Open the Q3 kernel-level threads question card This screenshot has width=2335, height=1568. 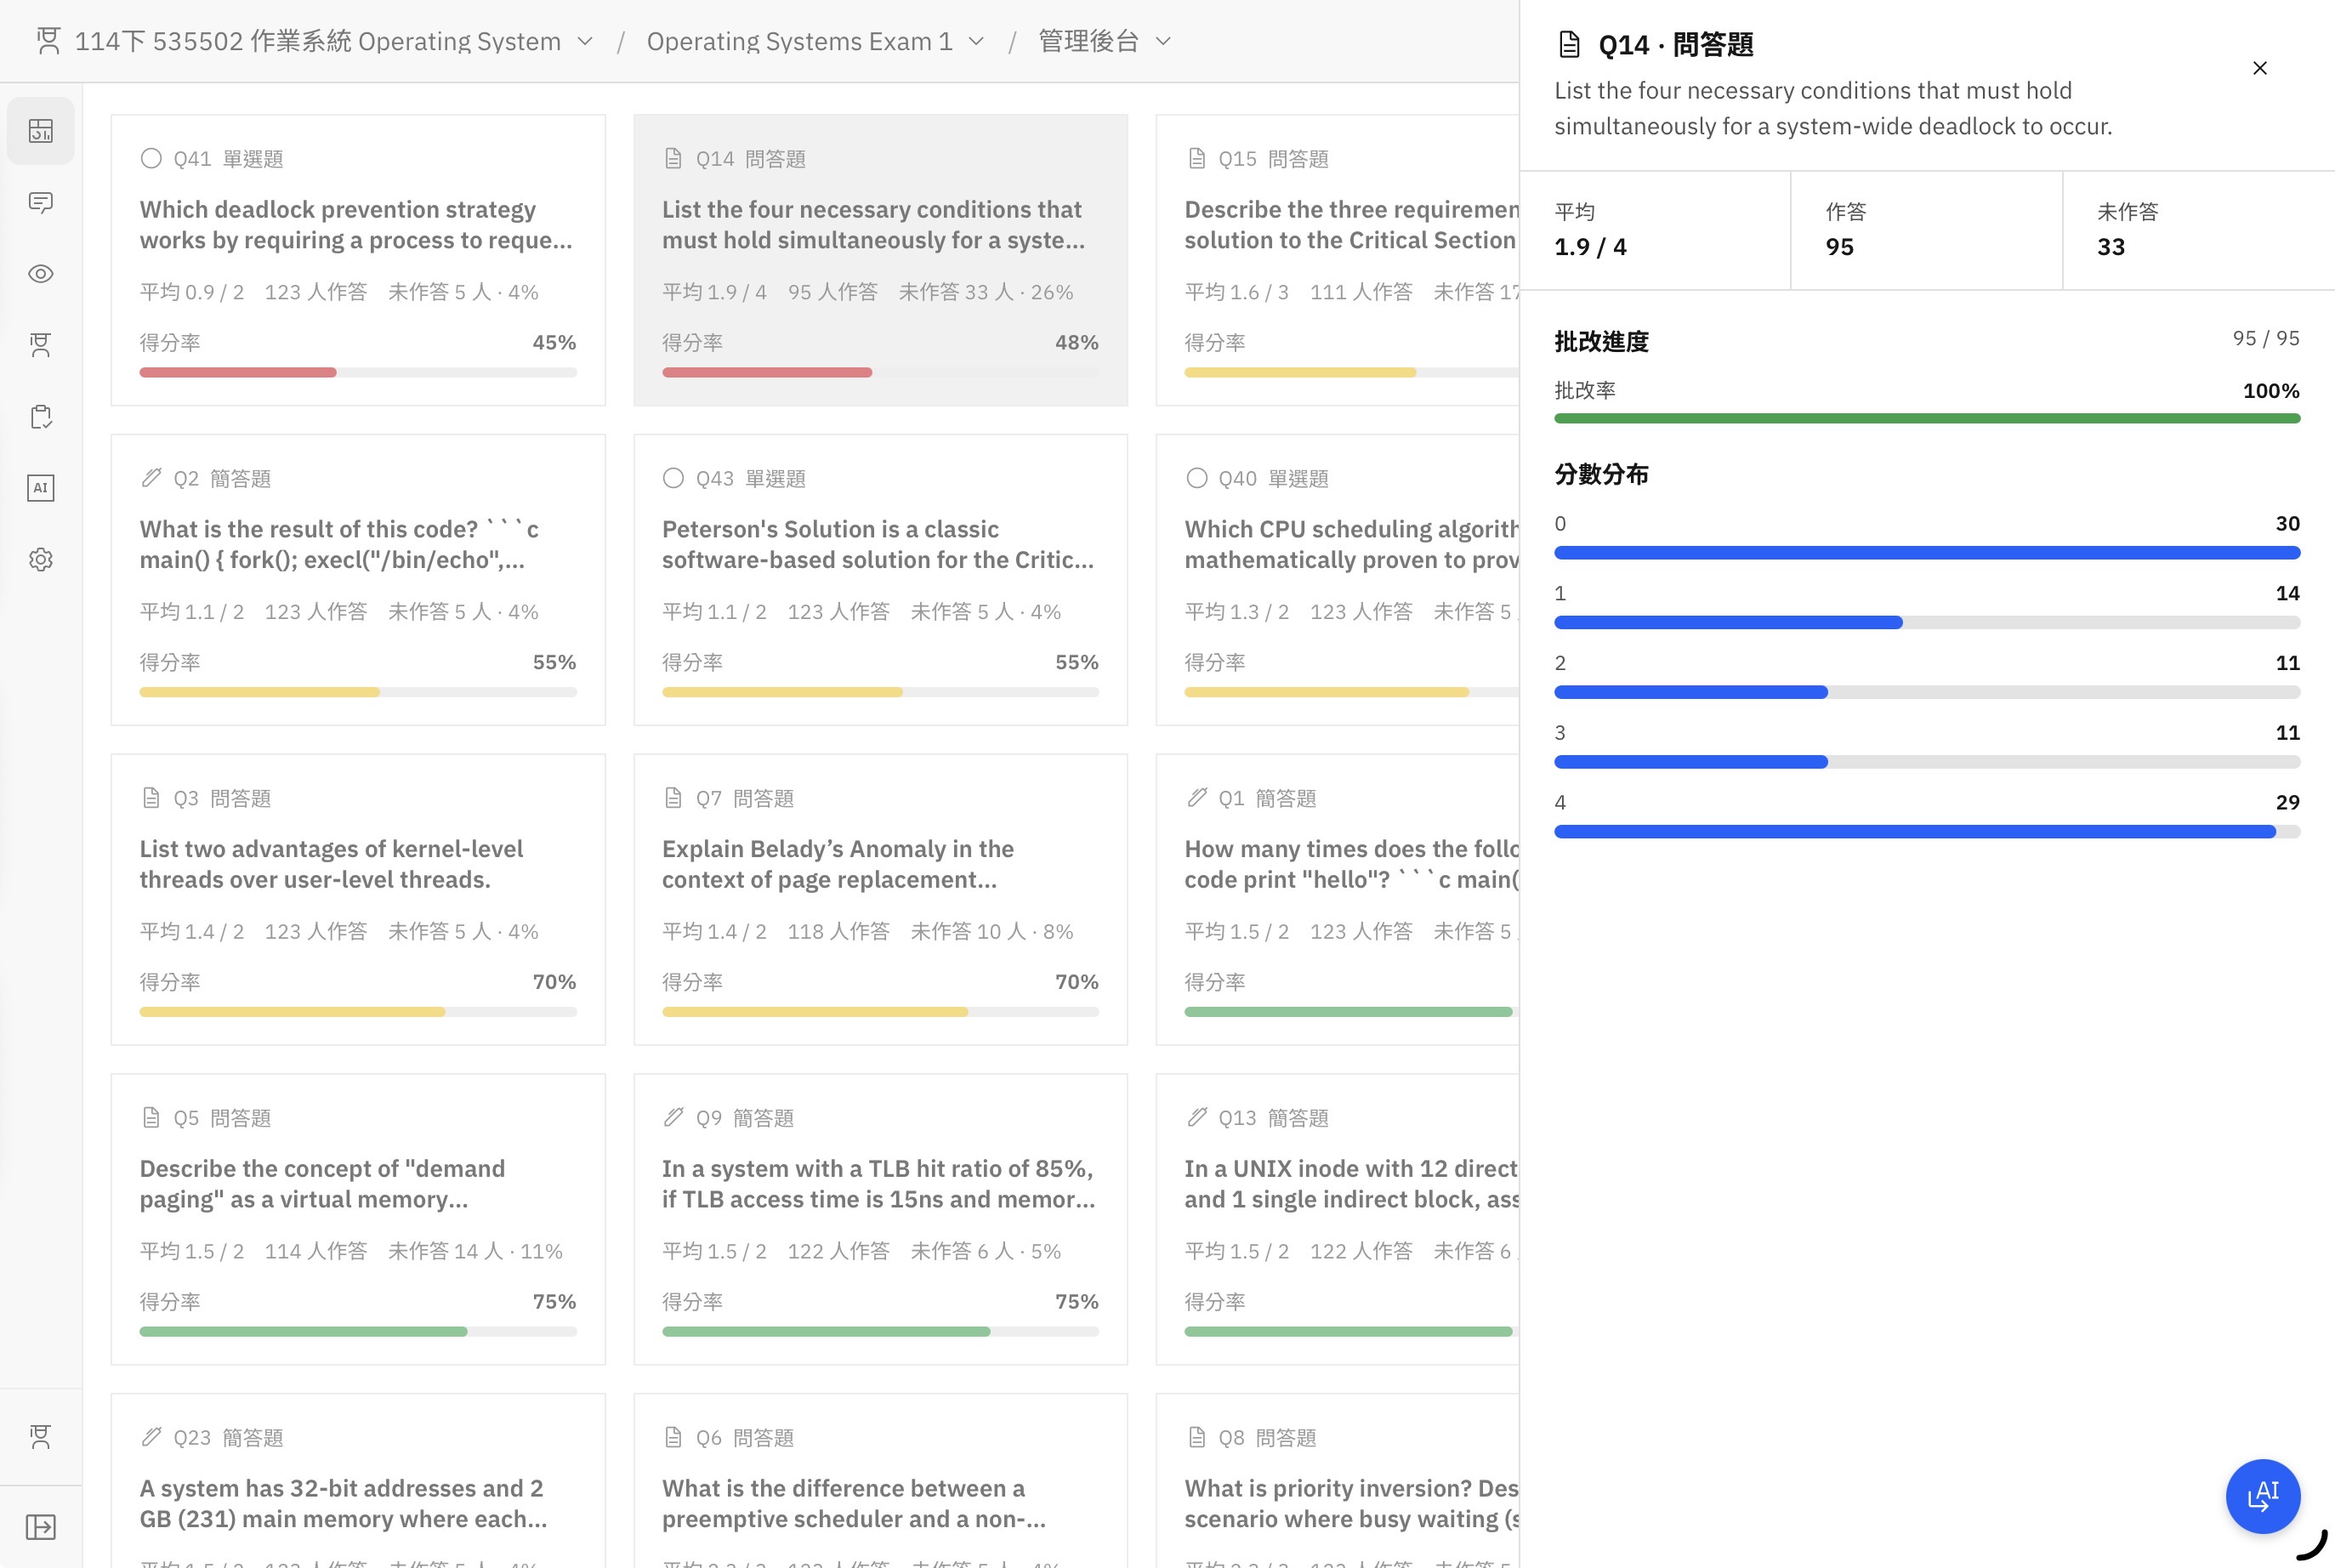358,900
